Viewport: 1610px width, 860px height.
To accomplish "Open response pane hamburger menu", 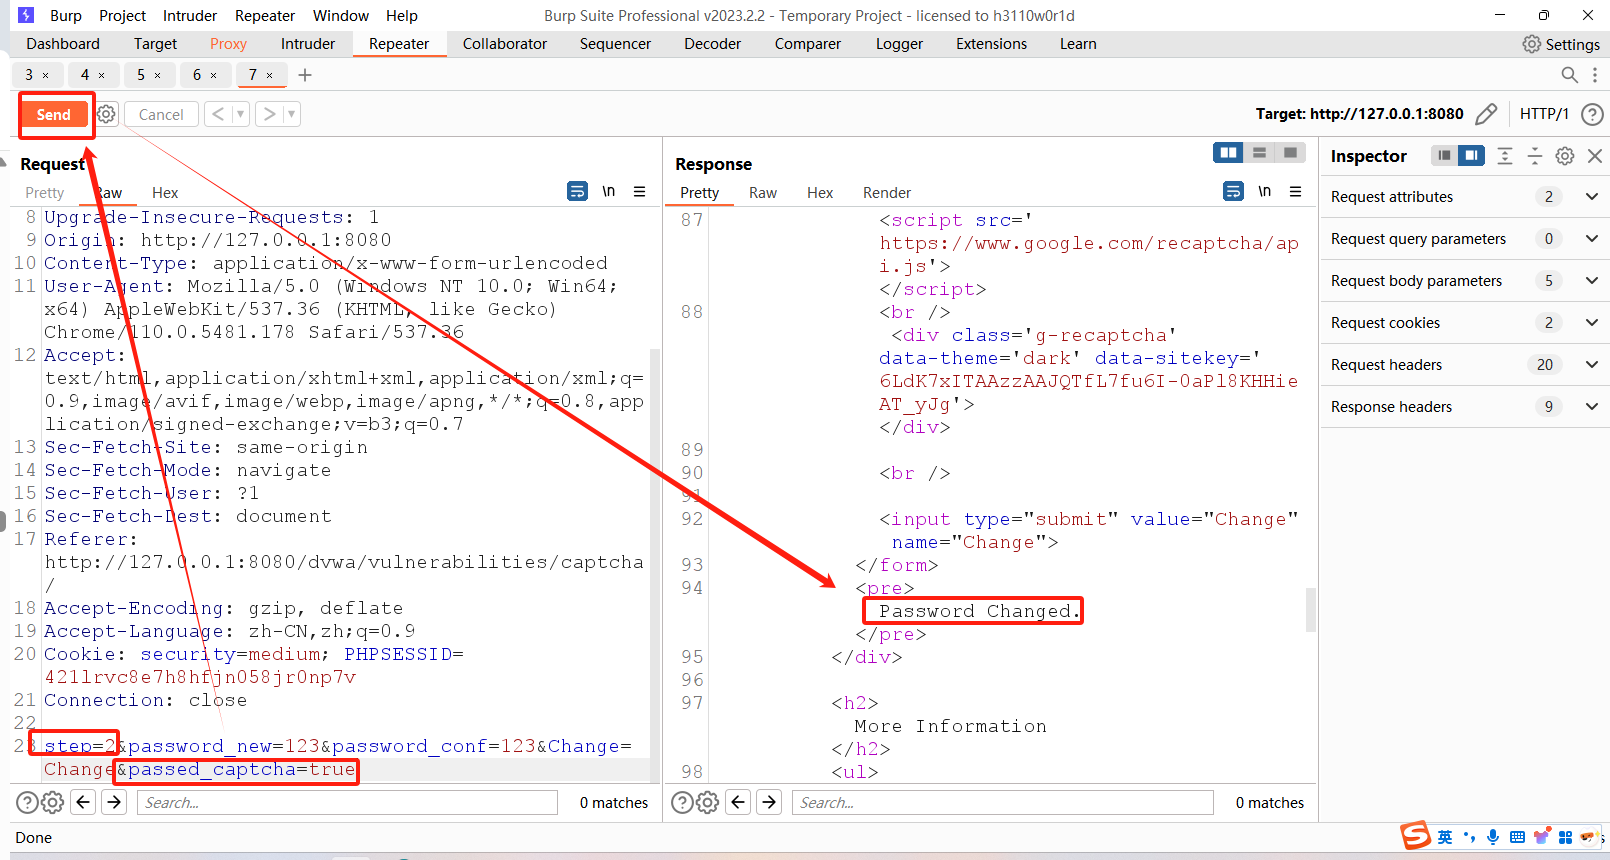I will point(1296,191).
